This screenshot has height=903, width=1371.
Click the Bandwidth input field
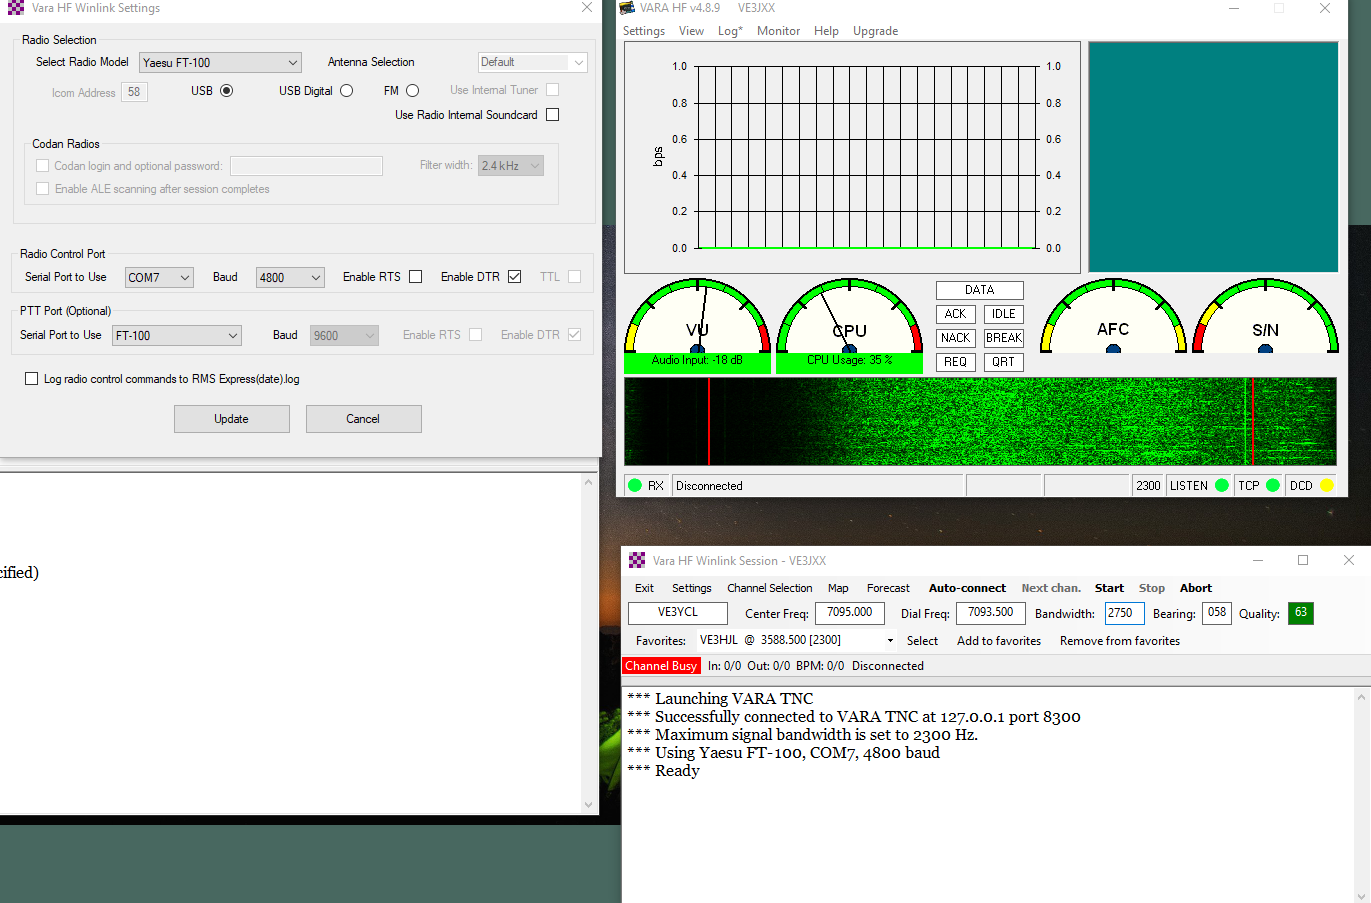point(1124,613)
